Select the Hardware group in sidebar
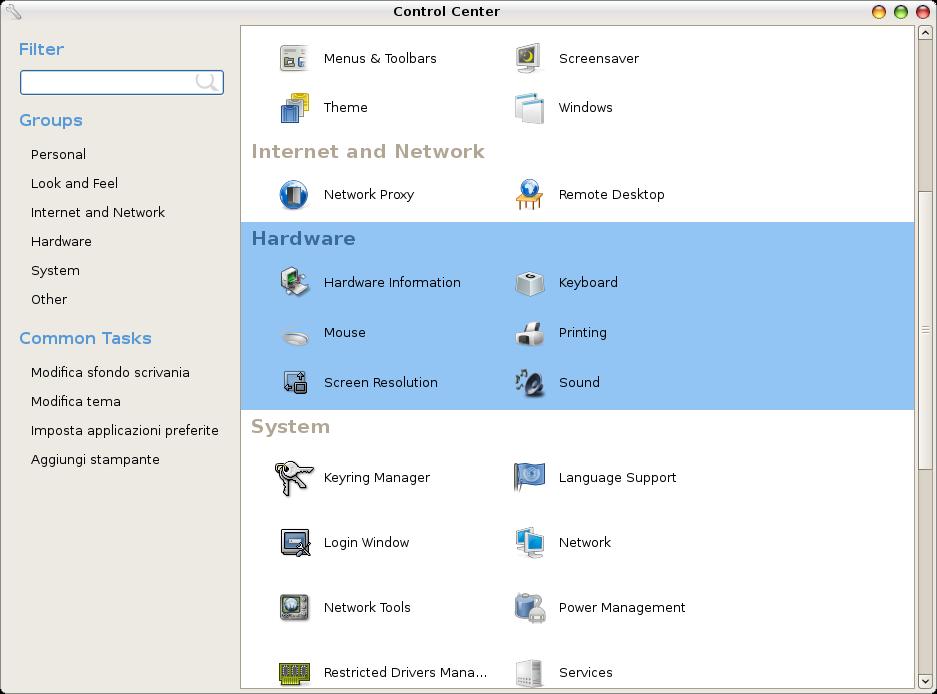Image resolution: width=937 pixels, height=694 pixels. pos(61,241)
